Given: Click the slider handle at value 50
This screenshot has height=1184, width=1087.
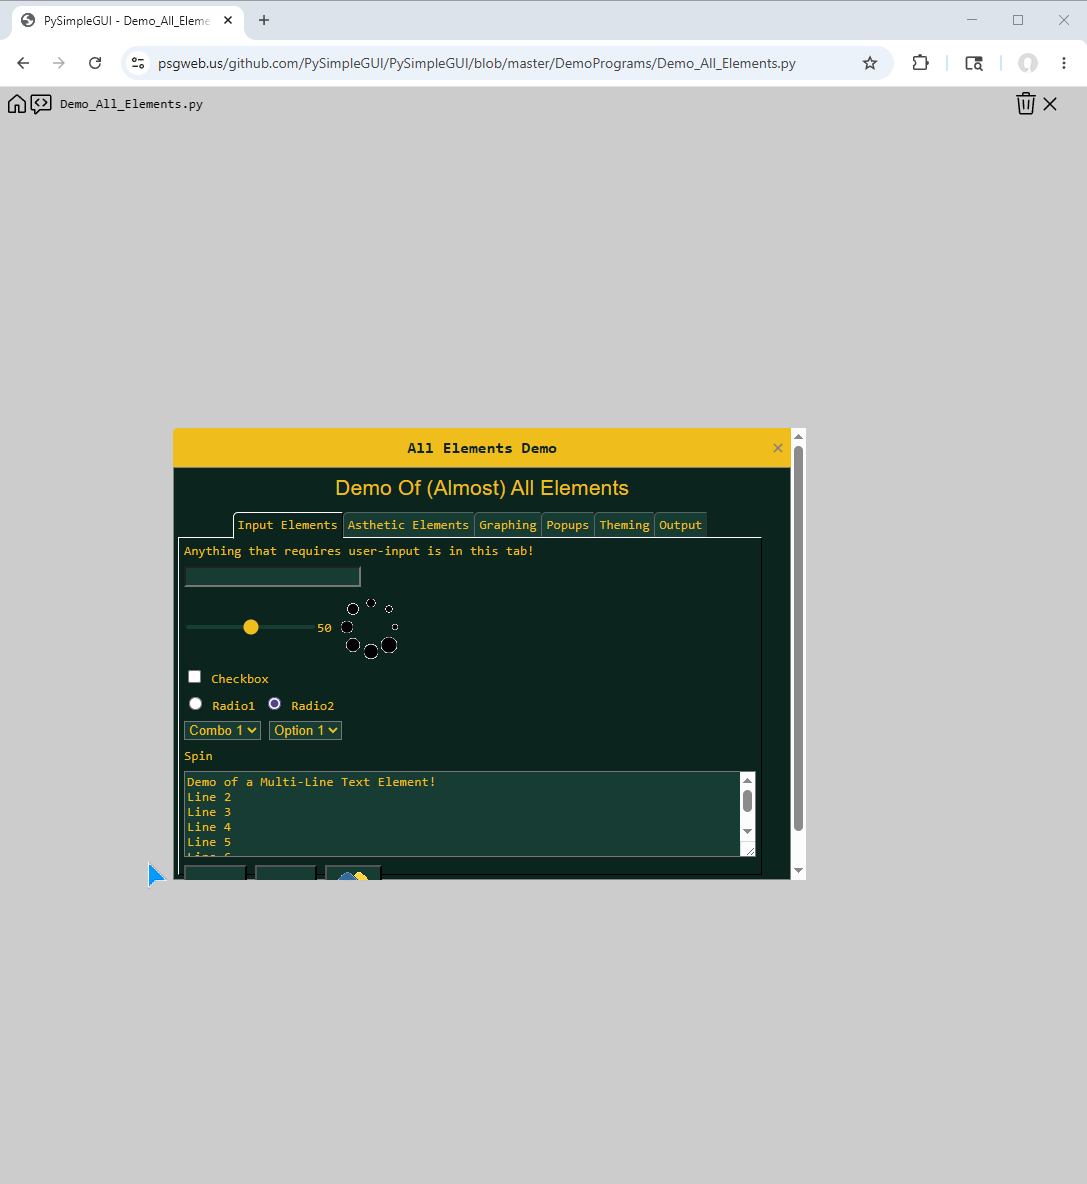Looking at the screenshot, I should [x=251, y=627].
